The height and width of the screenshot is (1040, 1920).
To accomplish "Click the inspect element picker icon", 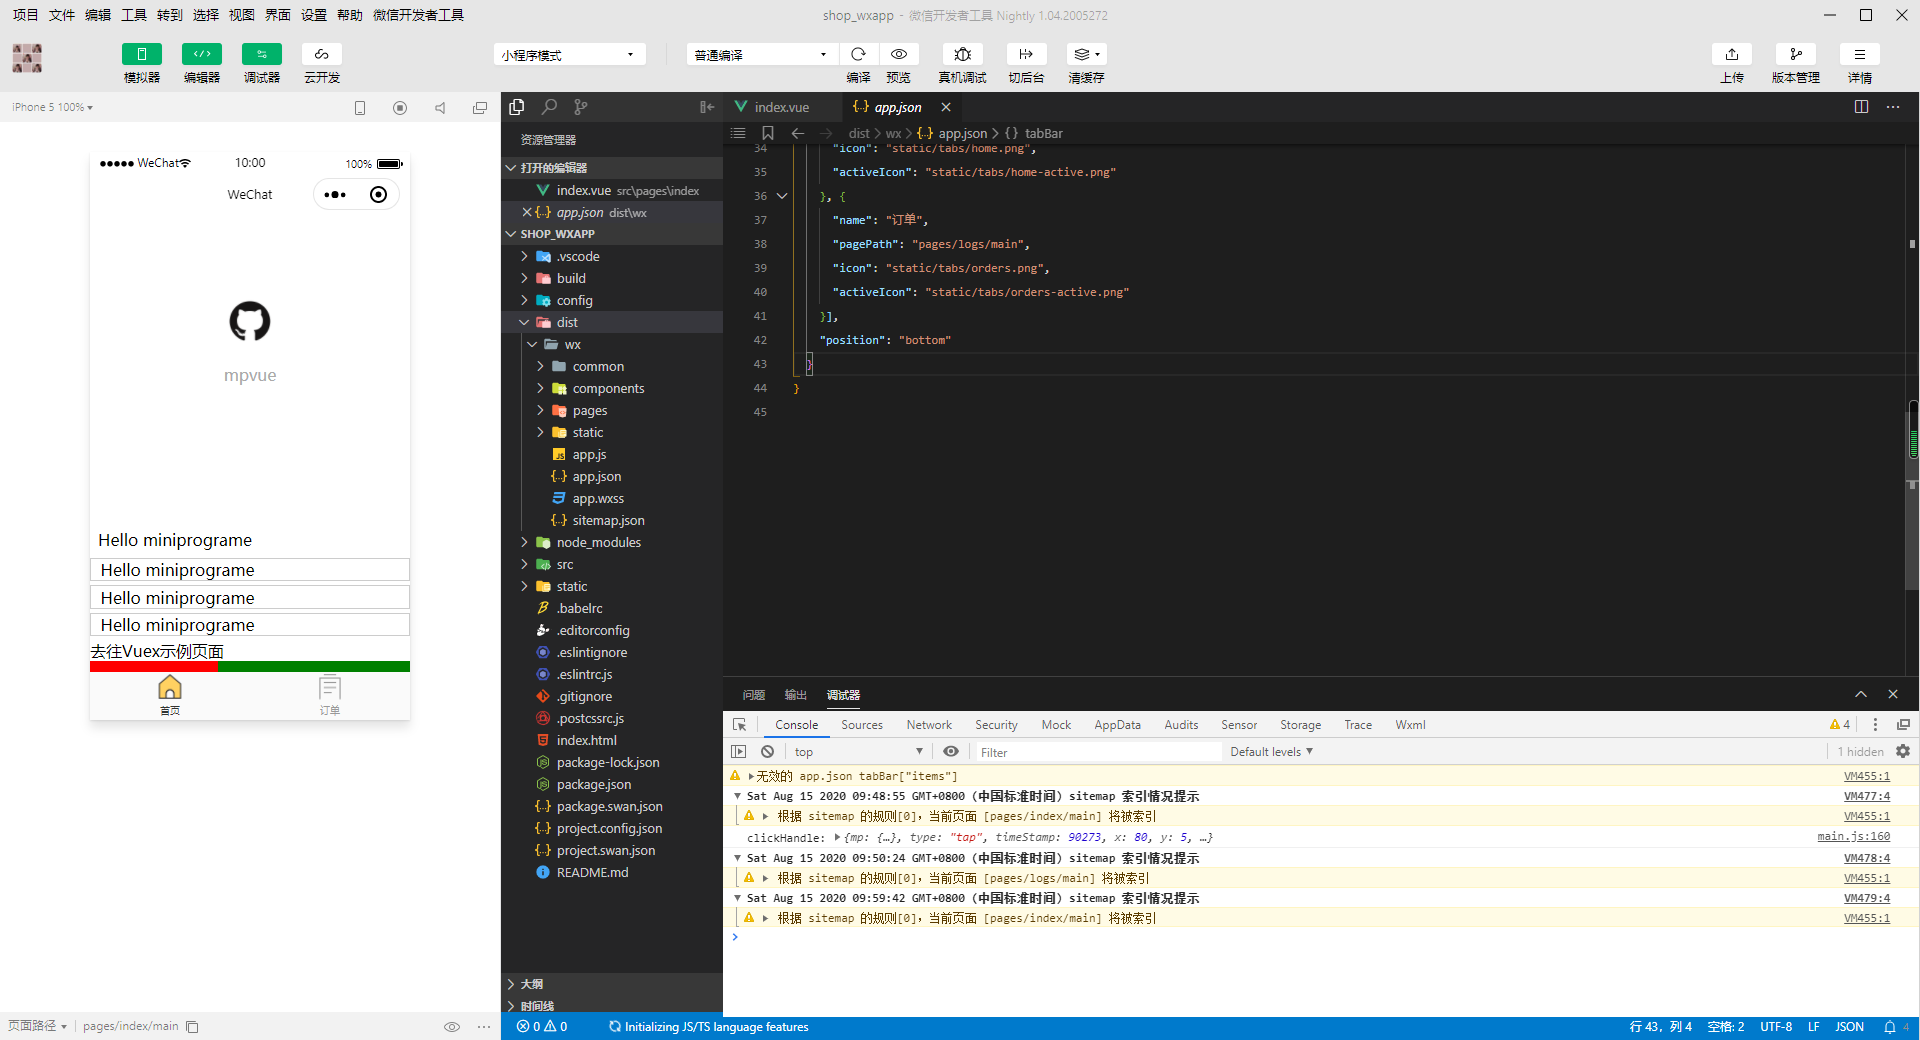I will pos(740,725).
